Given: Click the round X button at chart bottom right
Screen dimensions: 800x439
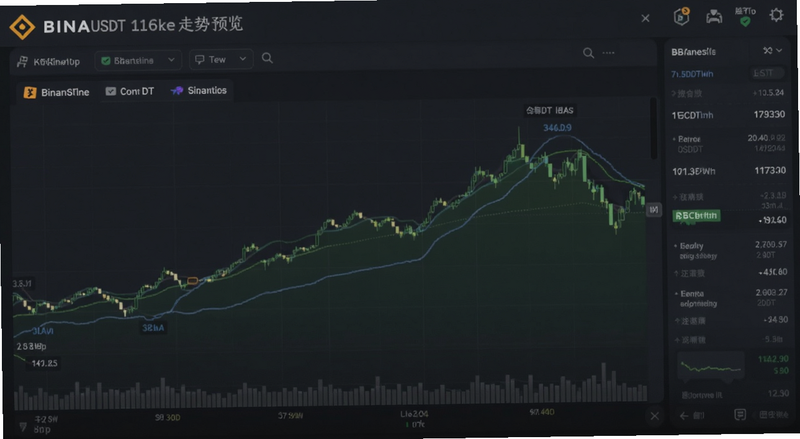Looking at the screenshot, I should coord(655,416).
